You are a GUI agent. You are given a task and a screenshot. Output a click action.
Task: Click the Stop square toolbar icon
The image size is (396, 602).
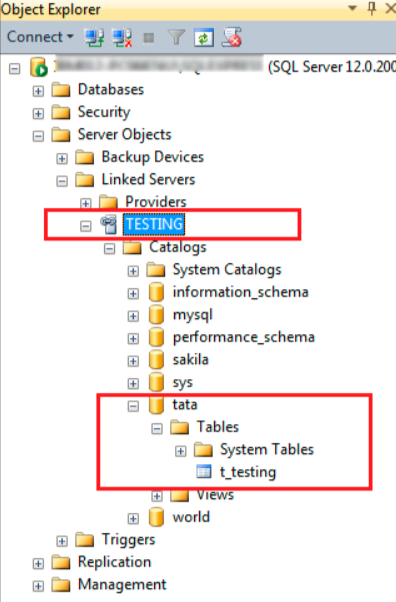tap(149, 38)
